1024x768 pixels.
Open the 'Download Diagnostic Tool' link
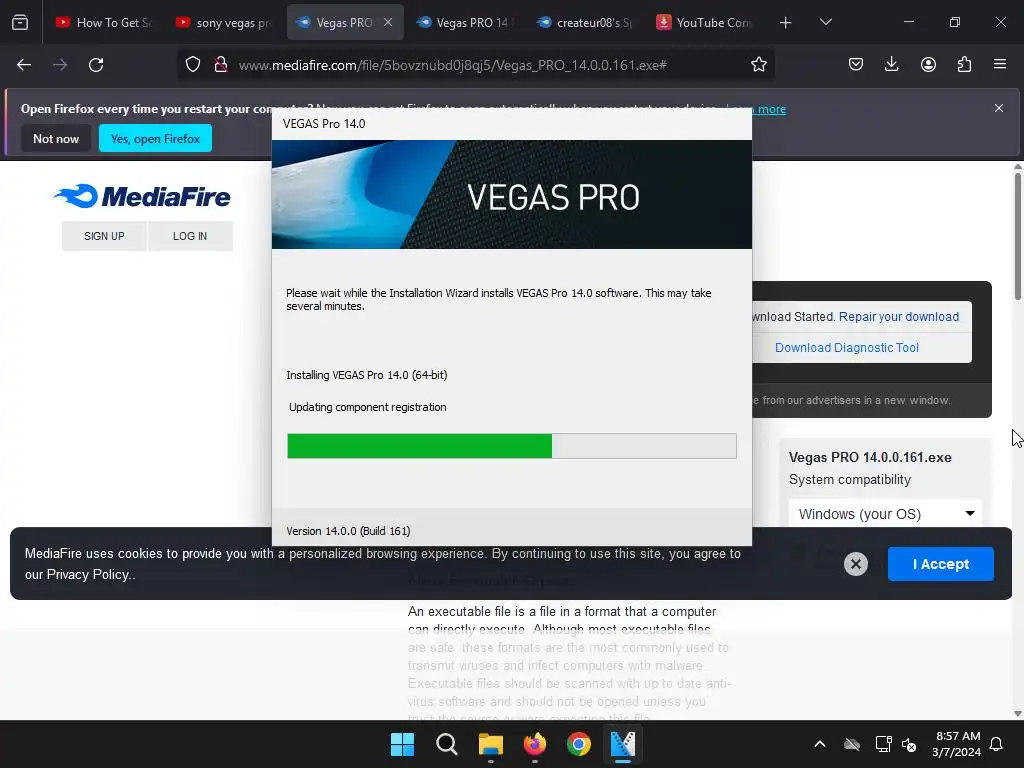[x=846, y=347]
